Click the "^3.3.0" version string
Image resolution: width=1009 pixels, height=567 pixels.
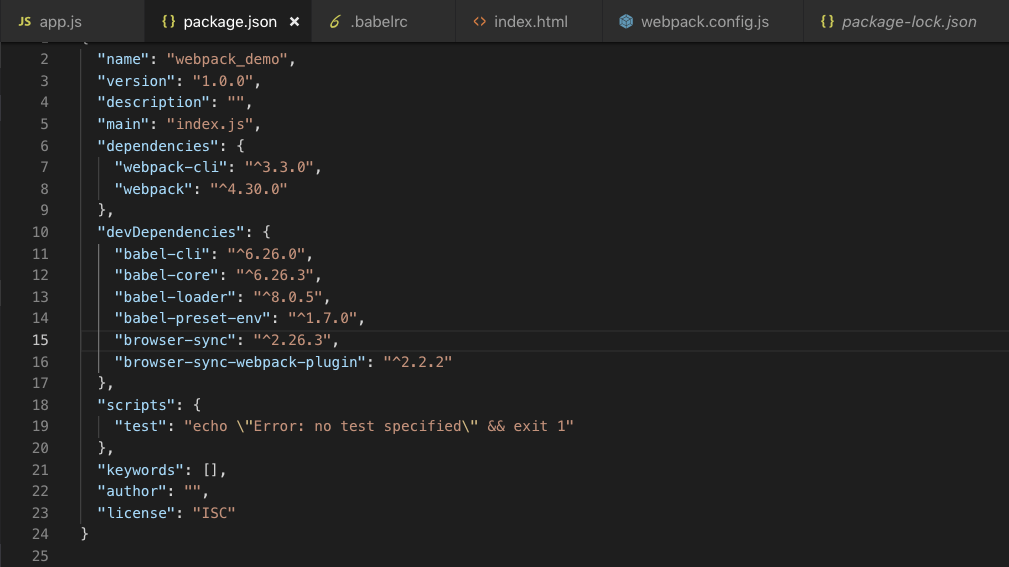(279, 167)
